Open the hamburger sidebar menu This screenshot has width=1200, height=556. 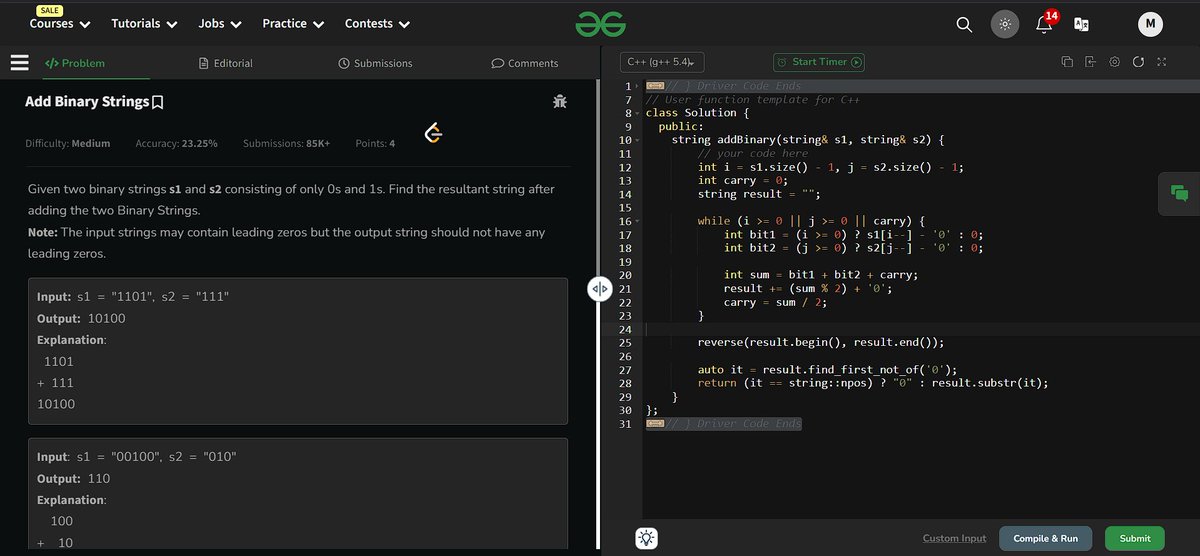19,63
